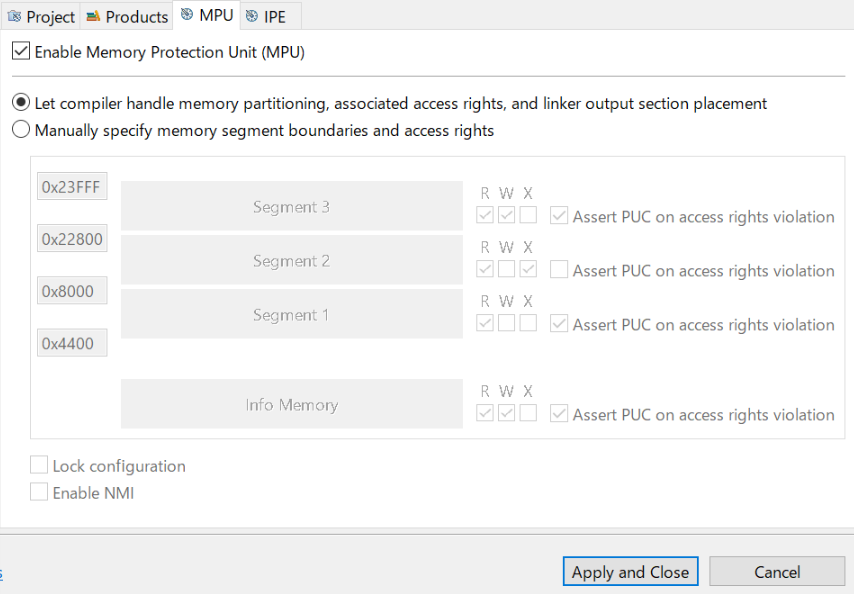
Task: Click the MPU tab globe icon
Action: tap(187, 15)
